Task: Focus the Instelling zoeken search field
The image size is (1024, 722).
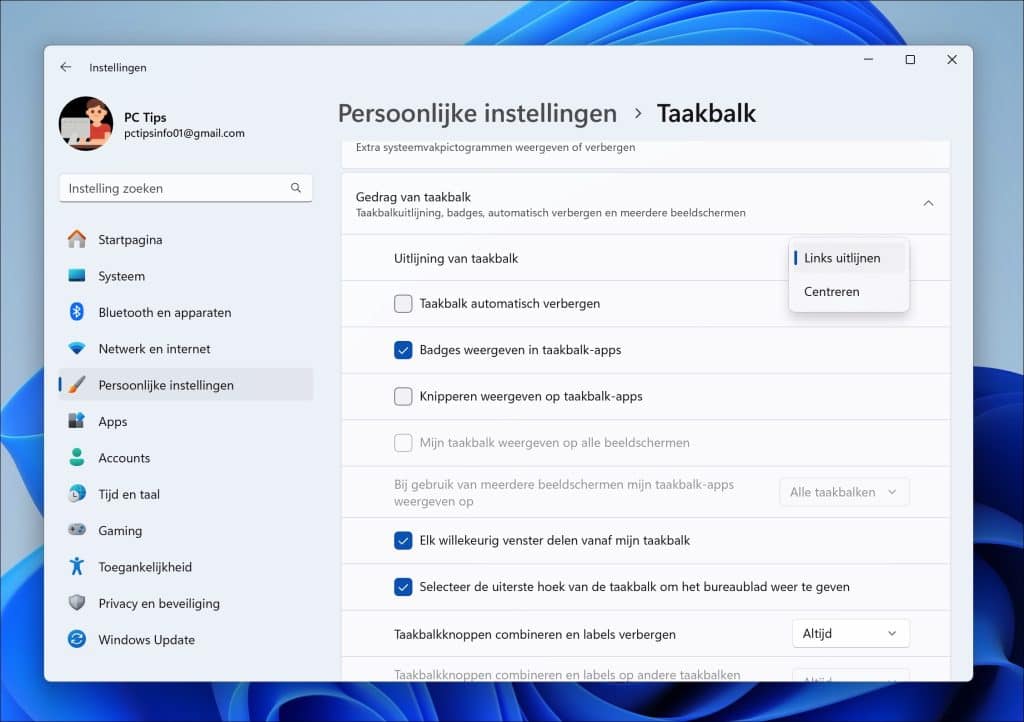Action: [185, 188]
